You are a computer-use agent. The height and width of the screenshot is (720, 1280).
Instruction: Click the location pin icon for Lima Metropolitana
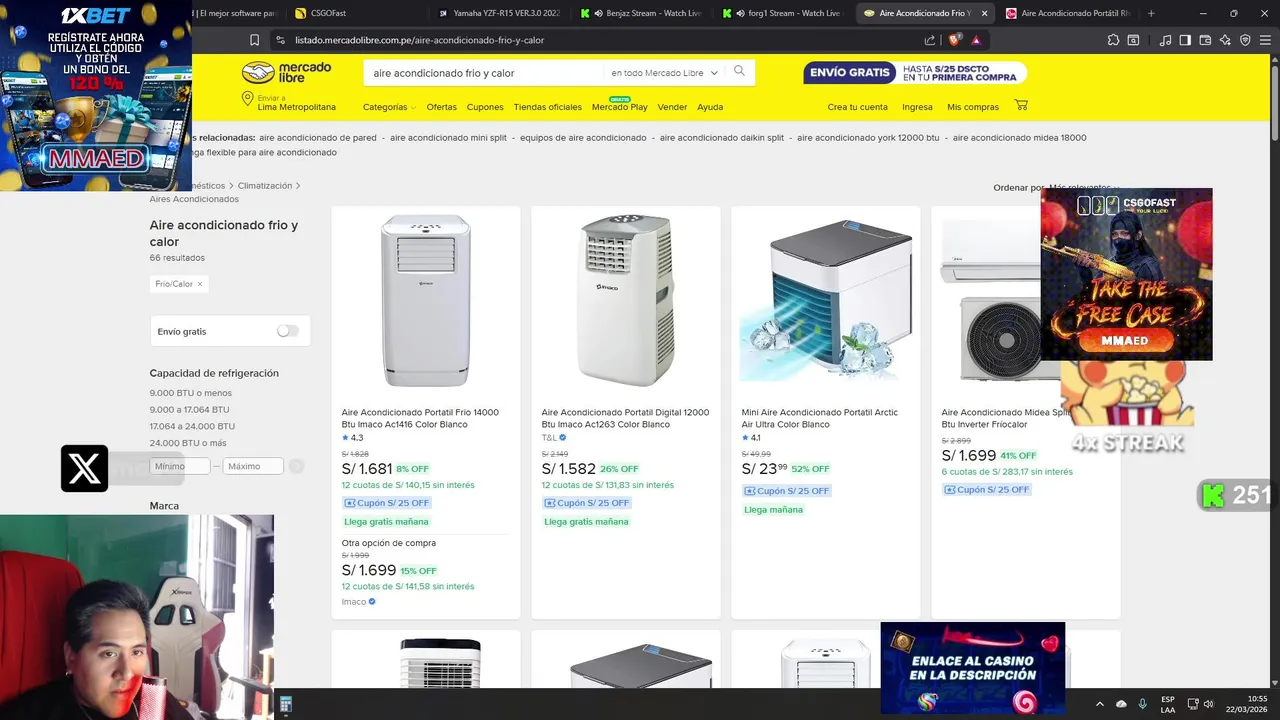click(247, 99)
